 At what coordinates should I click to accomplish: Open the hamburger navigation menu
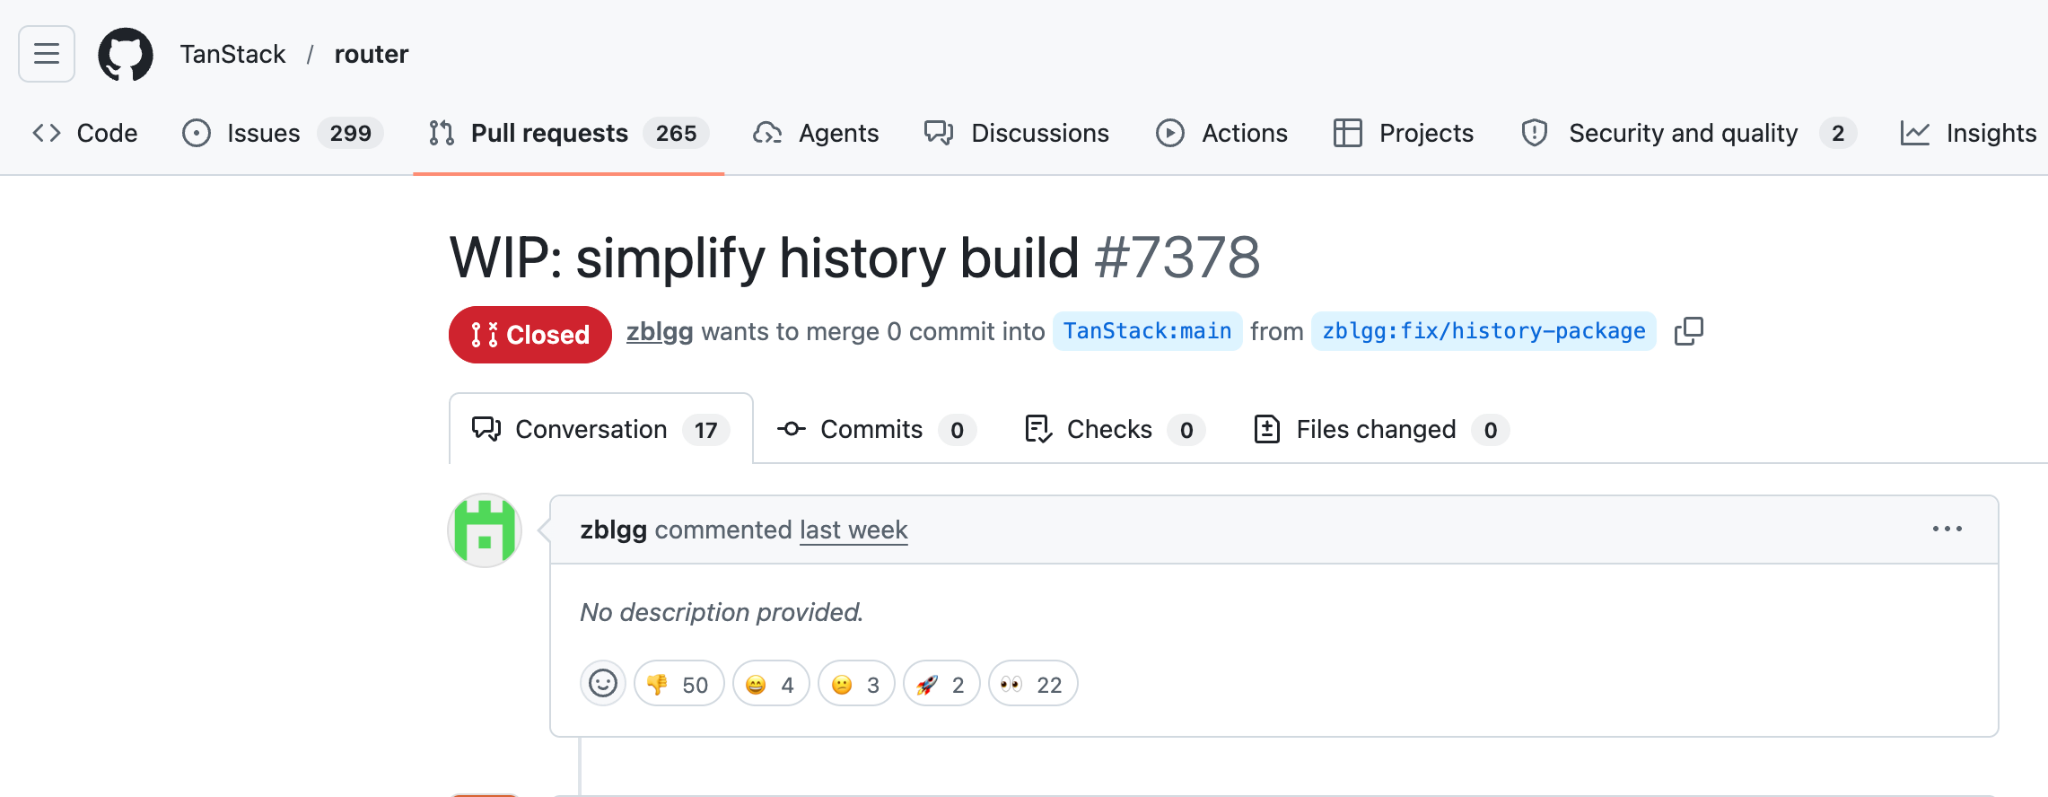click(x=47, y=54)
